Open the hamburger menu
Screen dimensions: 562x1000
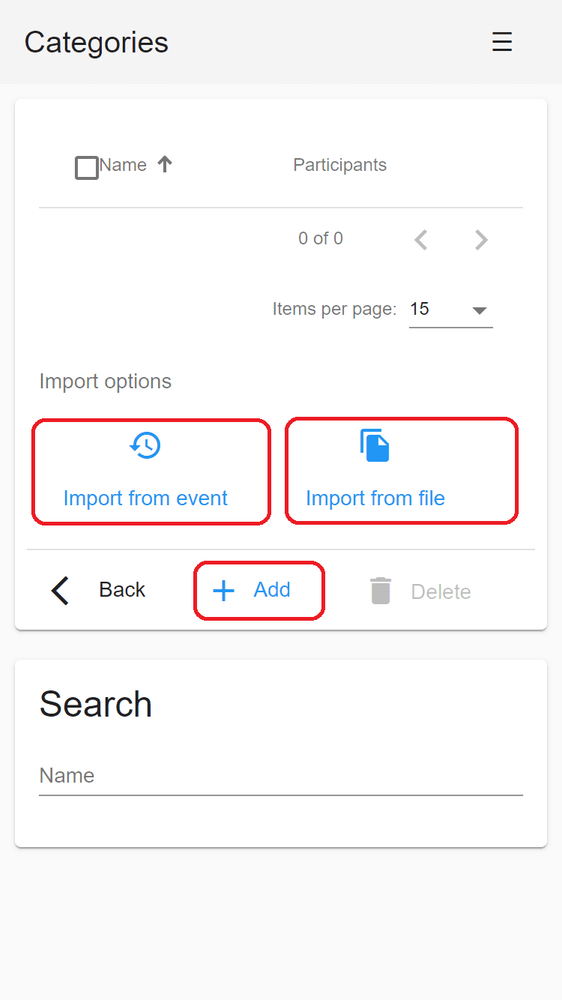[x=502, y=42]
